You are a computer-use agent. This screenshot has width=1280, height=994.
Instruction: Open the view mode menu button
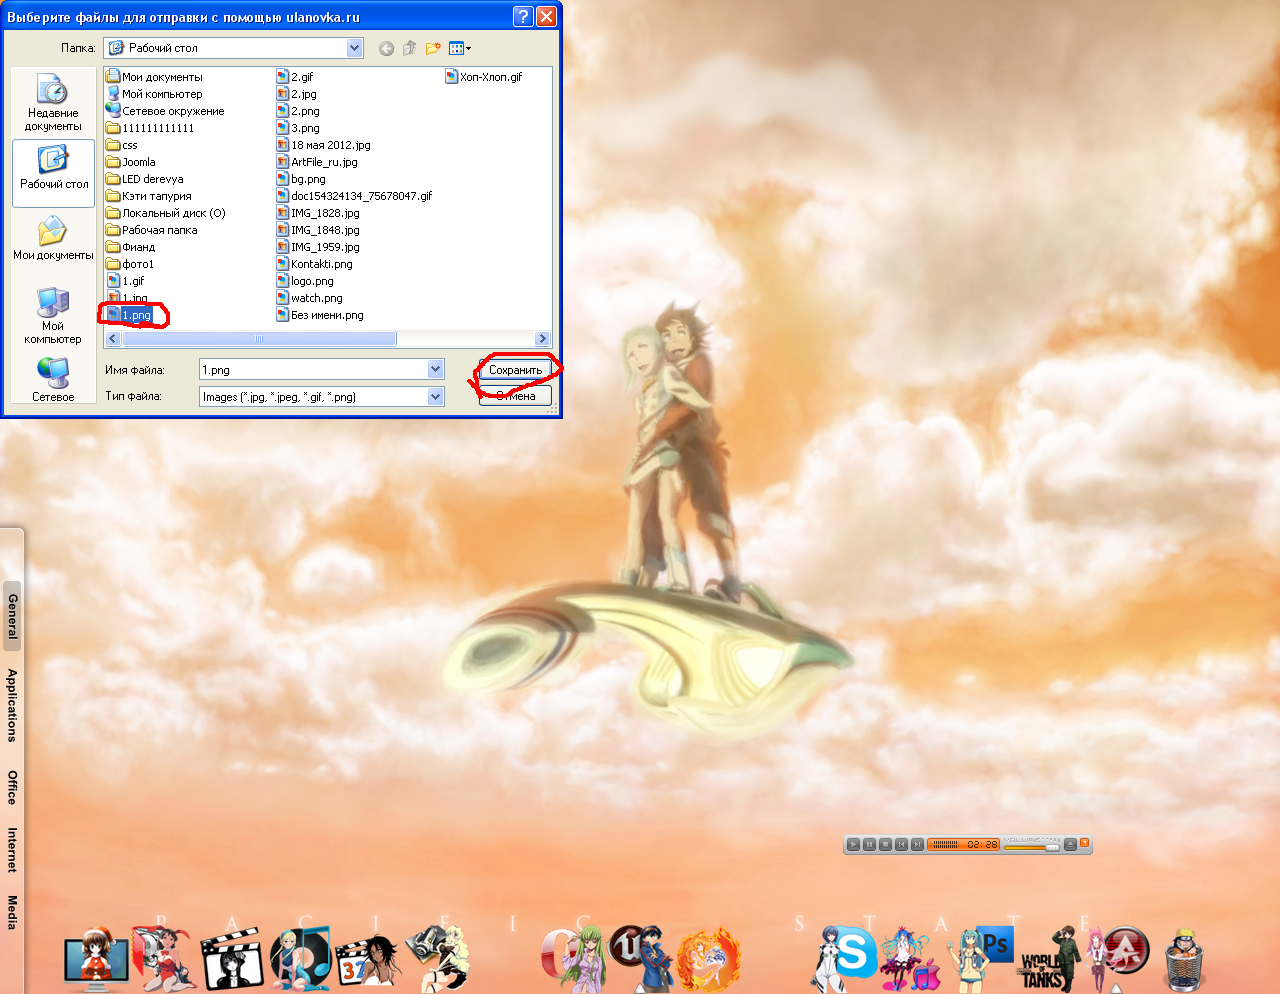click(460, 48)
